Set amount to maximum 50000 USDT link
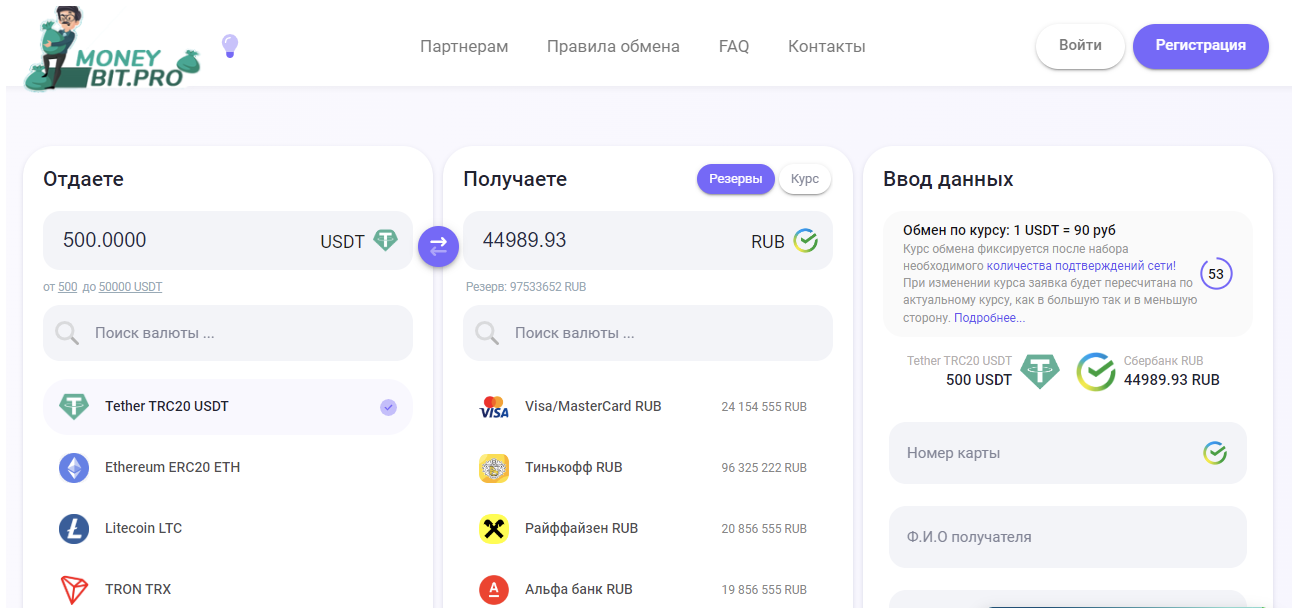1298x612 pixels. (x=130, y=287)
